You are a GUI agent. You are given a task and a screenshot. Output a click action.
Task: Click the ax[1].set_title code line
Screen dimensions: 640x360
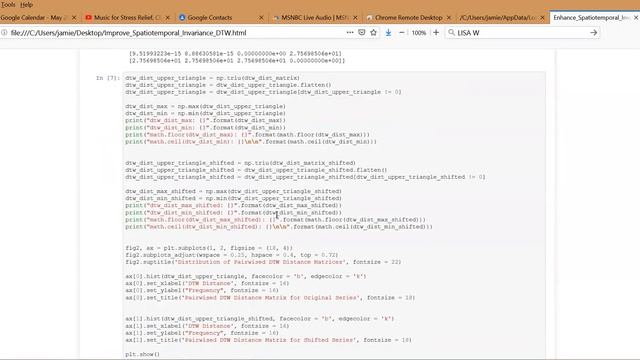pyautogui.click(x=268, y=340)
